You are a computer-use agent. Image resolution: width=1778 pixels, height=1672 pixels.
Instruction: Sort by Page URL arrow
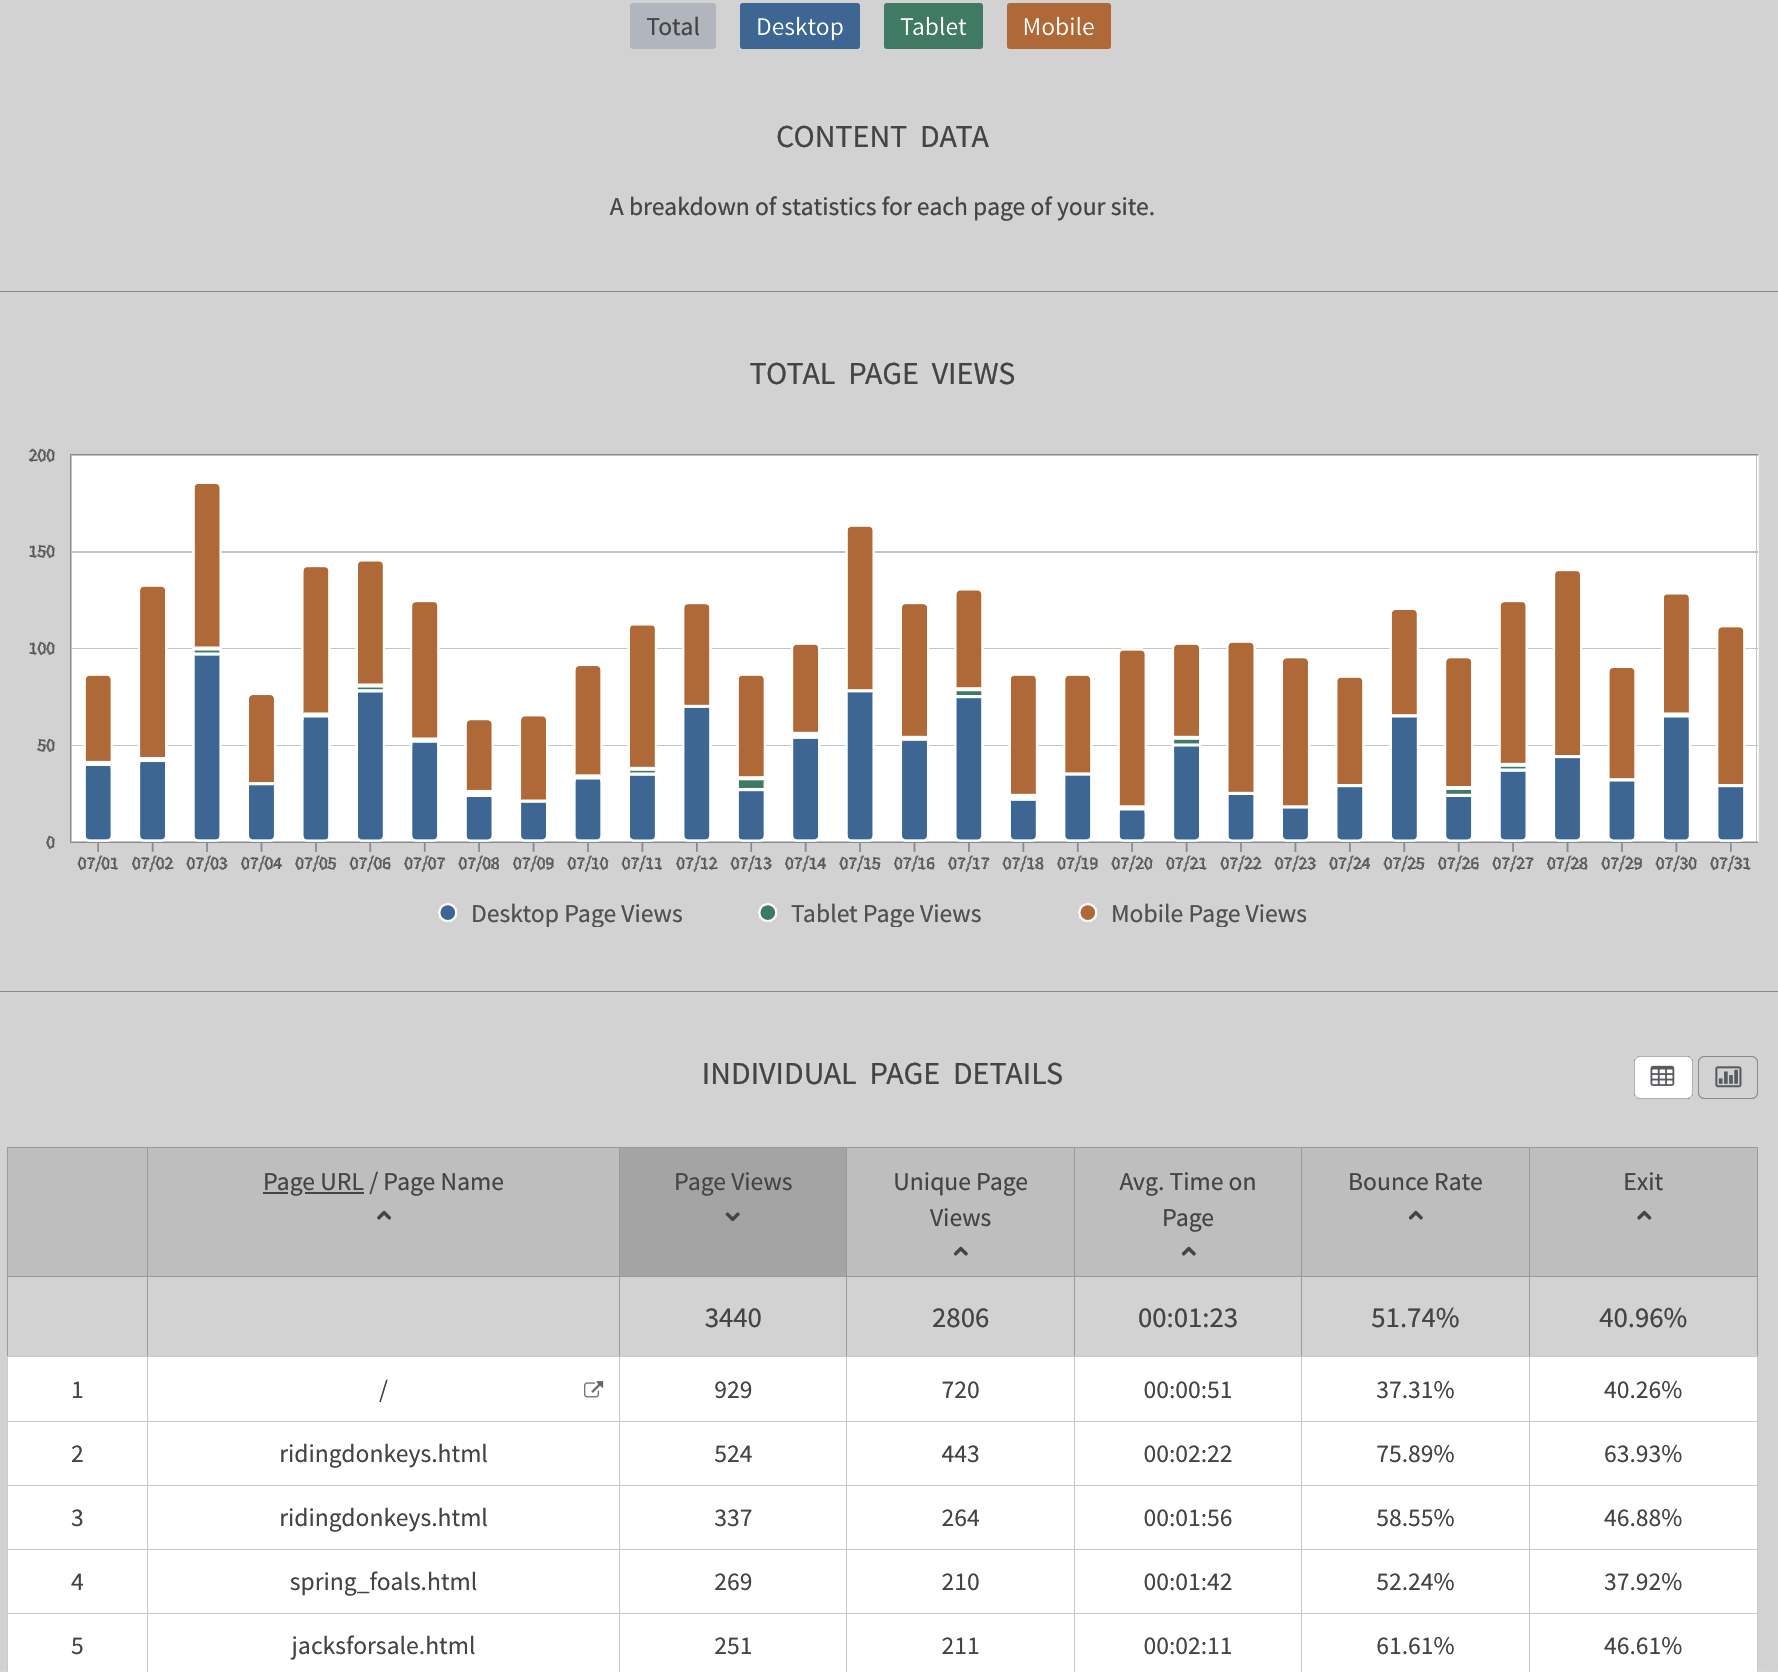pos(383,1216)
